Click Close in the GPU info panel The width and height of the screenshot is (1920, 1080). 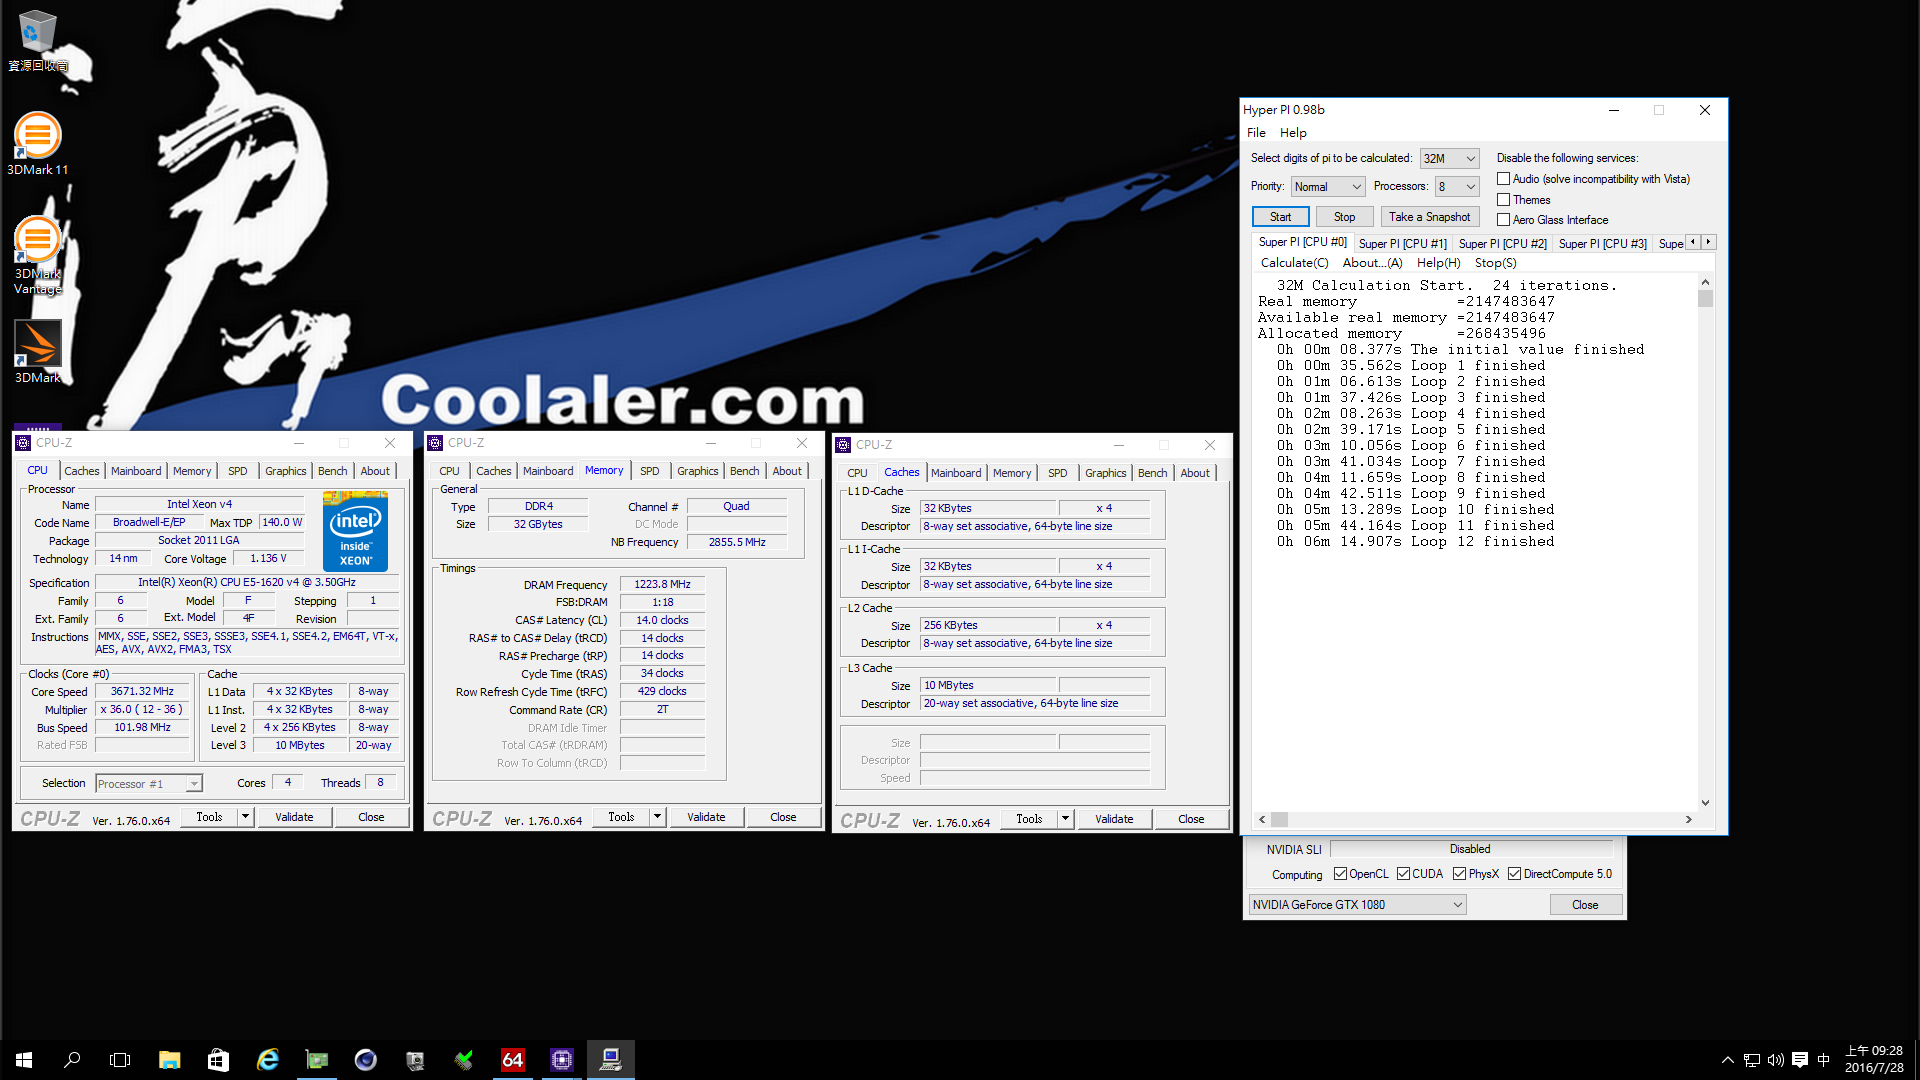pyautogui.click(x=1585, y=905)
